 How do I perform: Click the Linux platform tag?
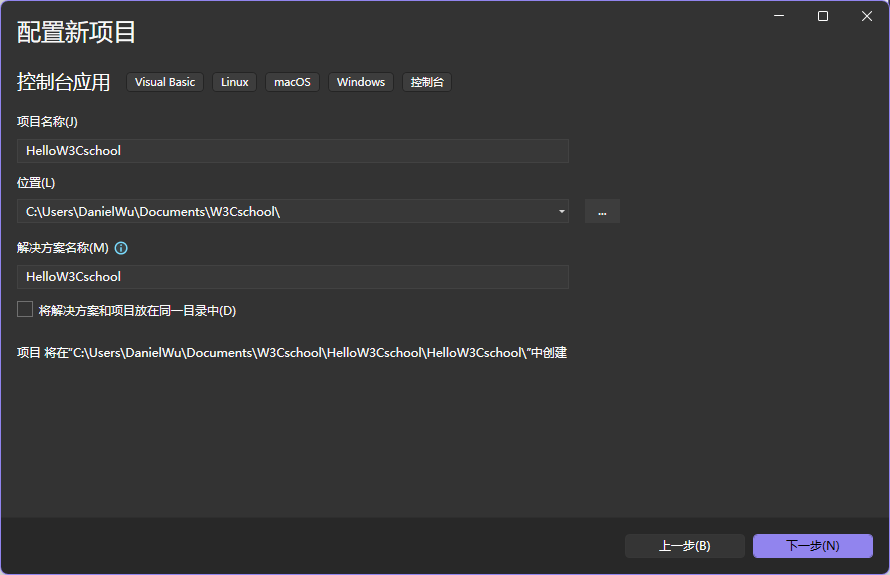(x=235, y=82)
